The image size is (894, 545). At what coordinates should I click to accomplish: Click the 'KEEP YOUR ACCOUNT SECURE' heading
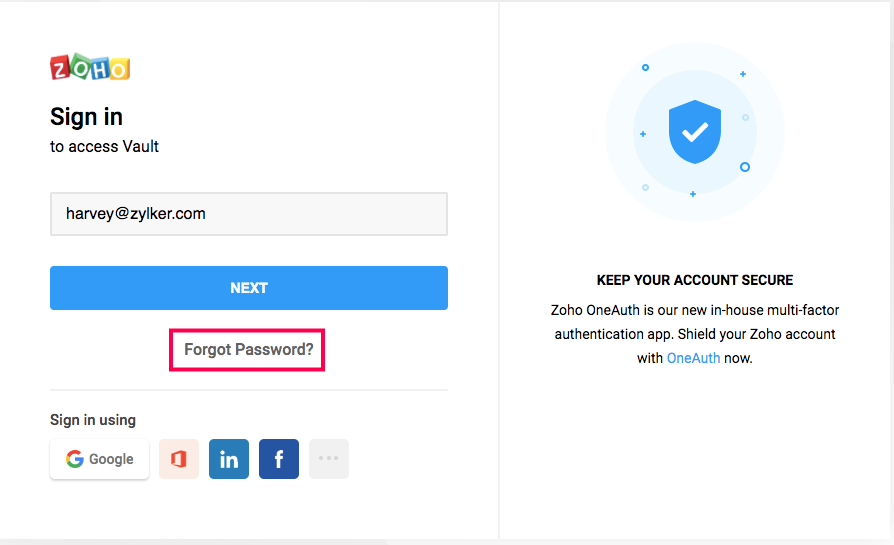pos(695,280)
